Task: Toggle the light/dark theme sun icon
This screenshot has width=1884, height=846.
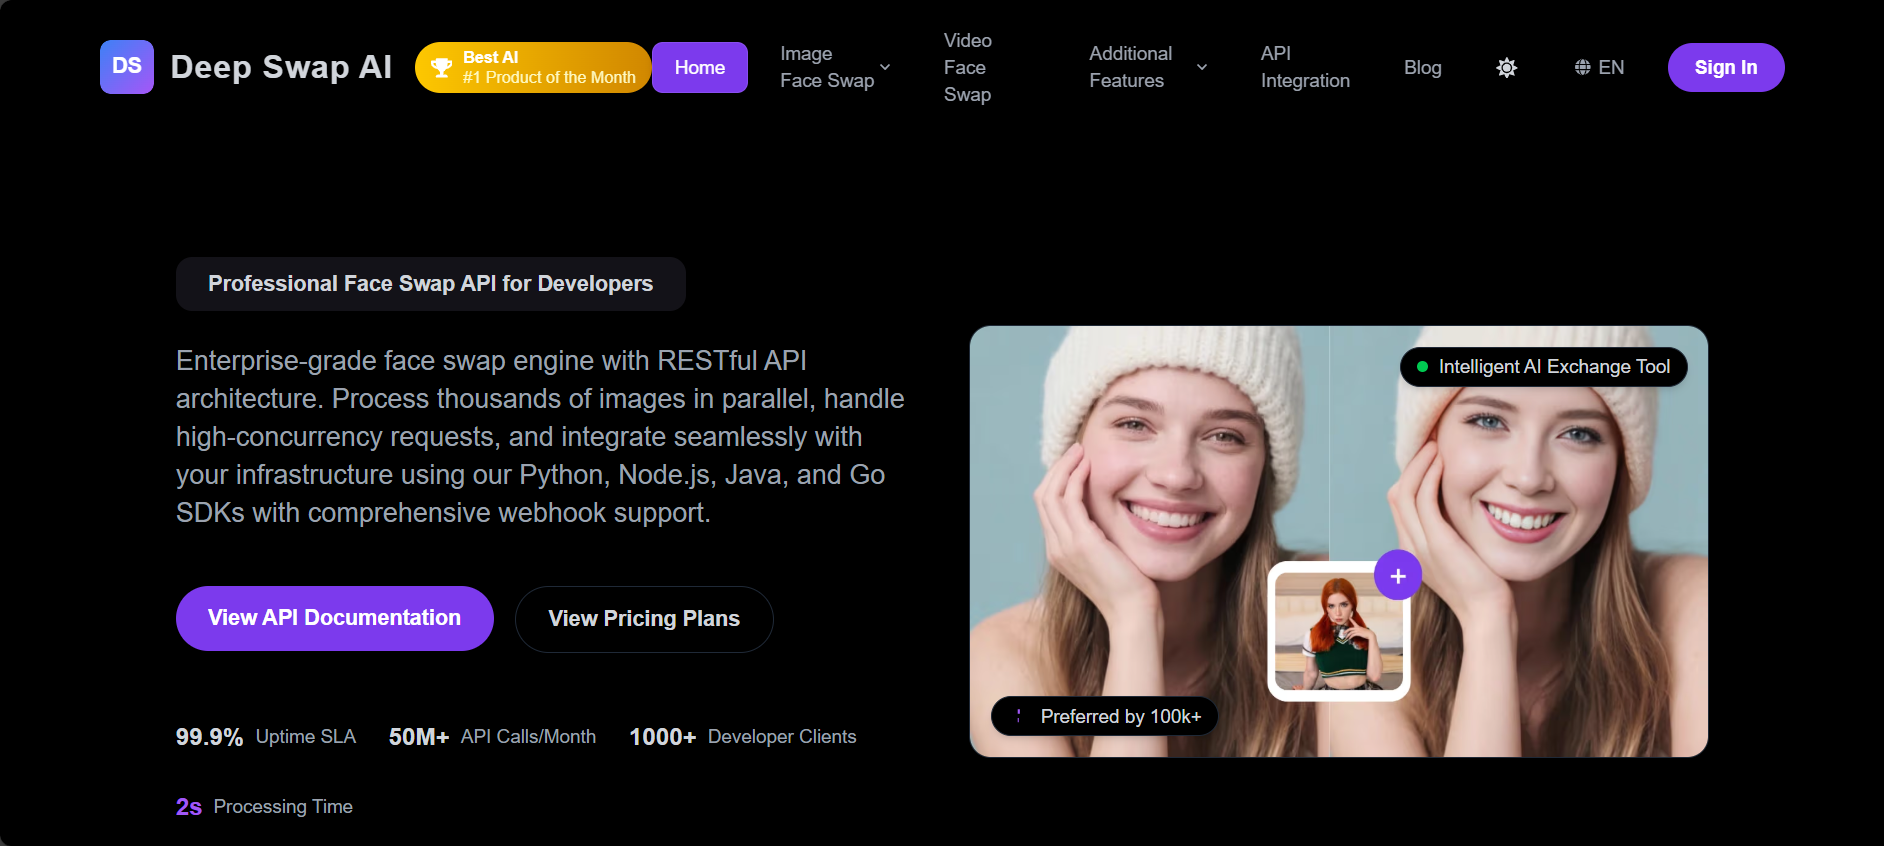Action: pos(1507,67)
